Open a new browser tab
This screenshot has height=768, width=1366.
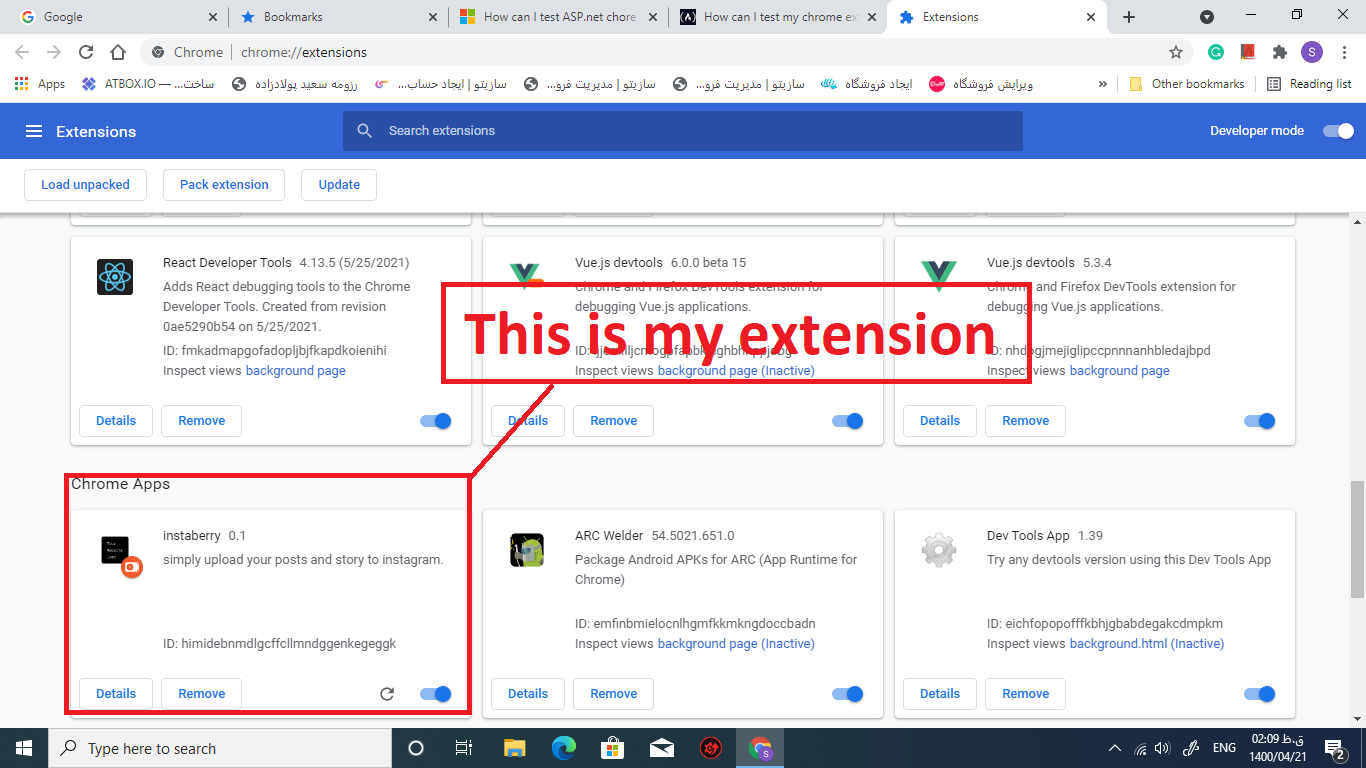pos(1129,17)
